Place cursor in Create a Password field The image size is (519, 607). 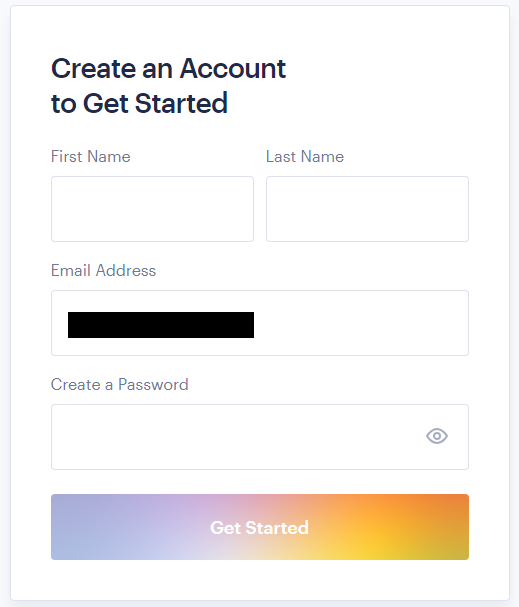point(260,437)
